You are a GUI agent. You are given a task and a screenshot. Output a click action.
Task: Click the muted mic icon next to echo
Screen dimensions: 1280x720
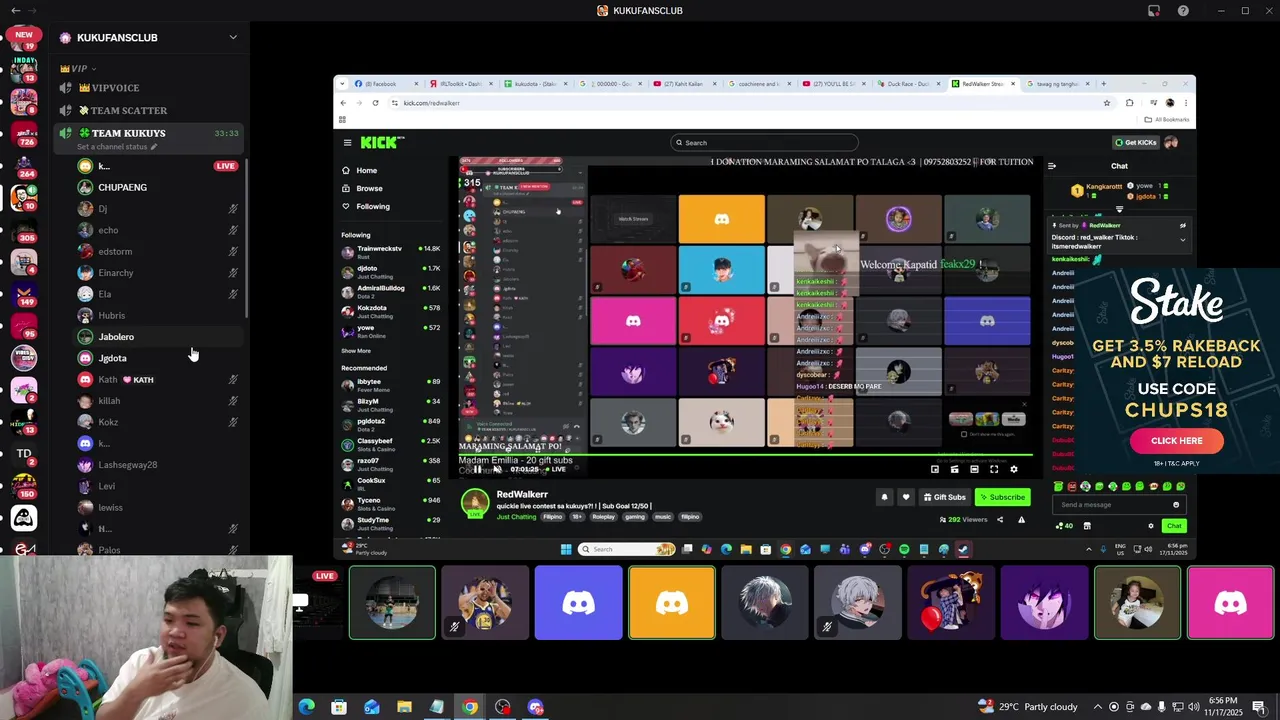point(233,230)
